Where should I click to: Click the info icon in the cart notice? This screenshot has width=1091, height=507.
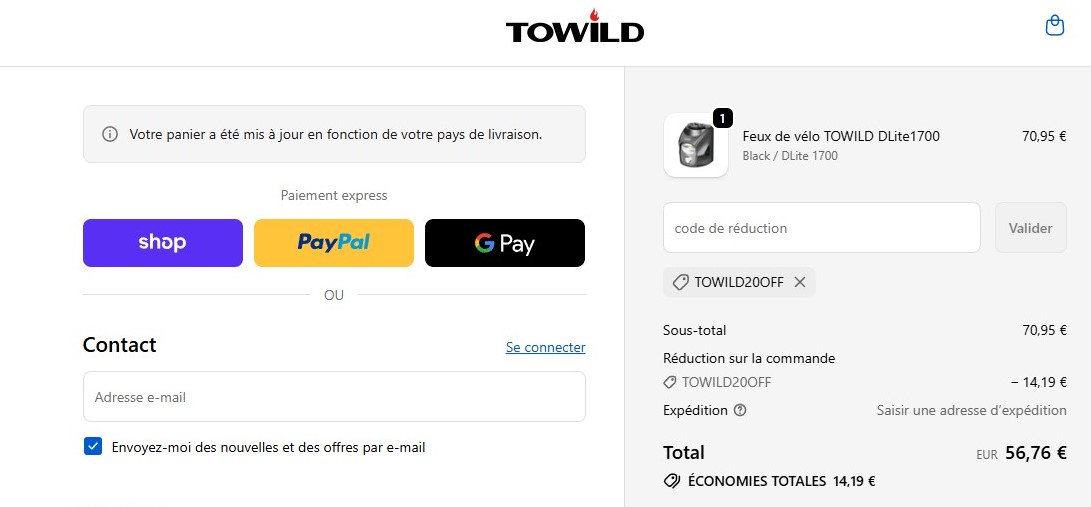click(x=110, y=134)
